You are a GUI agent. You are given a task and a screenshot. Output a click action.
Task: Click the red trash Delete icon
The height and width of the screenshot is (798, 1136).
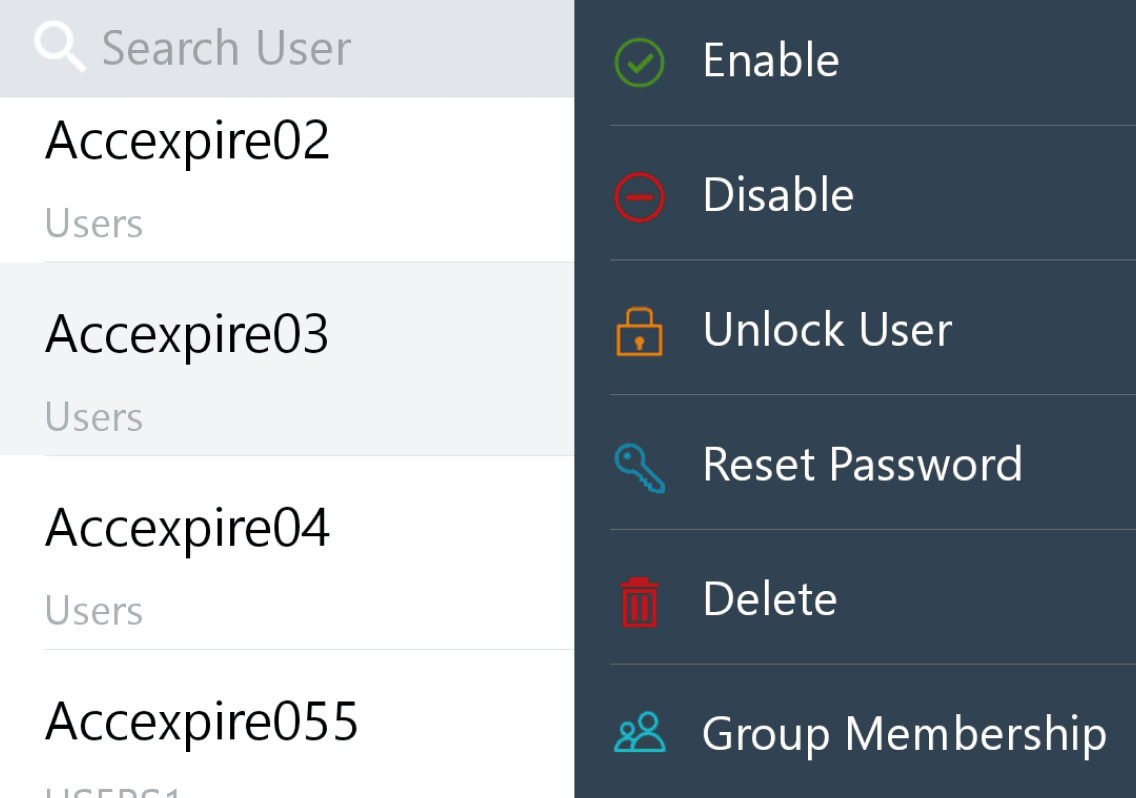[x=639, y=601]
